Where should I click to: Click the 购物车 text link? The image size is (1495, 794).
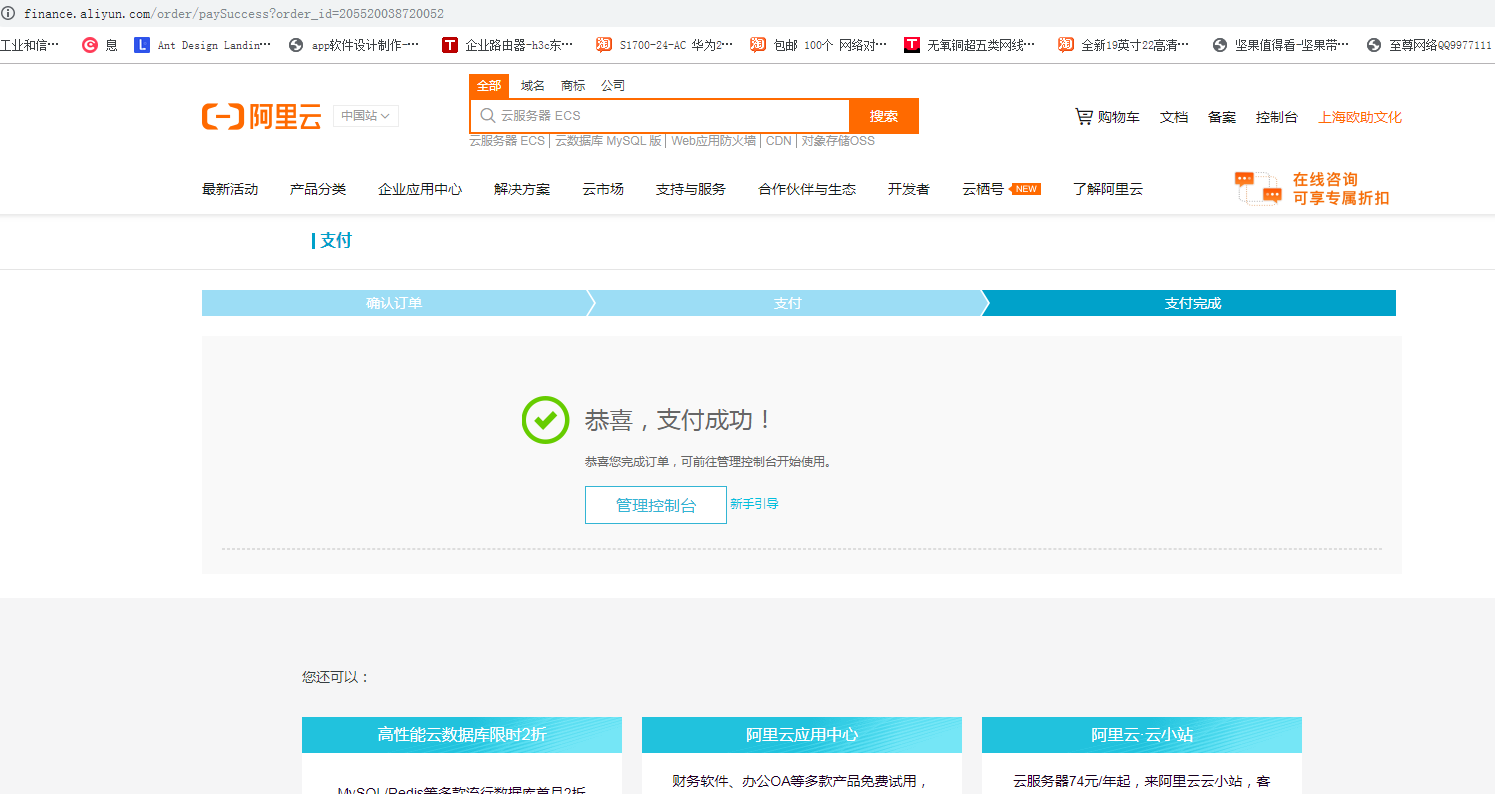coord(1118,117)
